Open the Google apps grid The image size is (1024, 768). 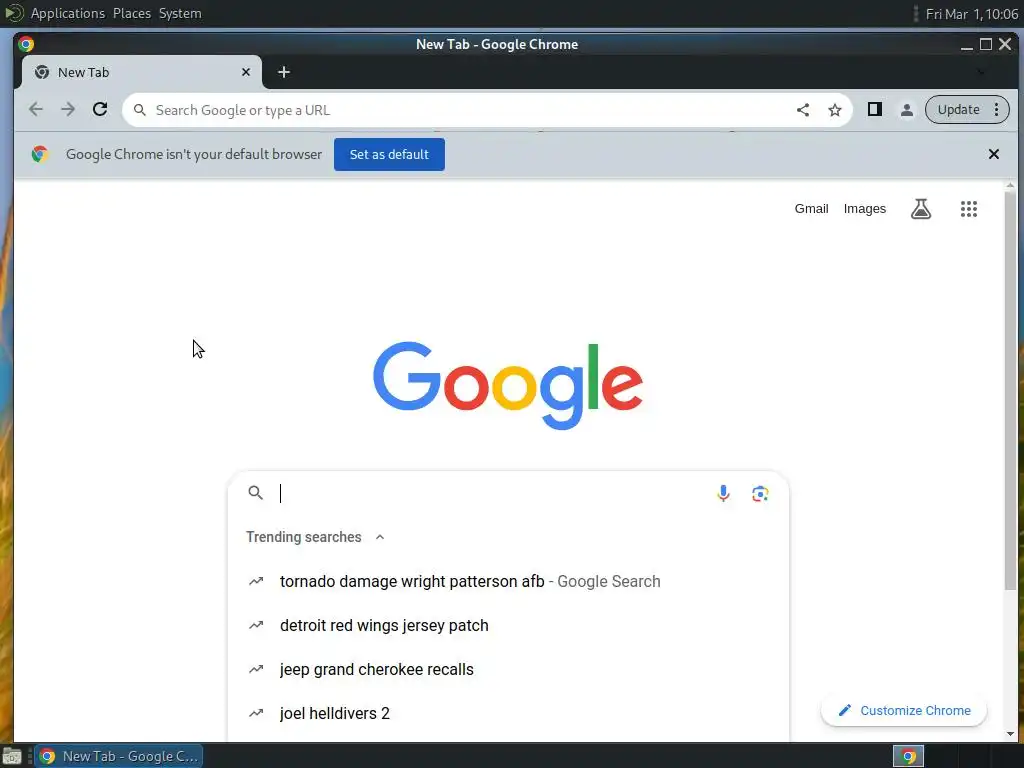[968, 209]
